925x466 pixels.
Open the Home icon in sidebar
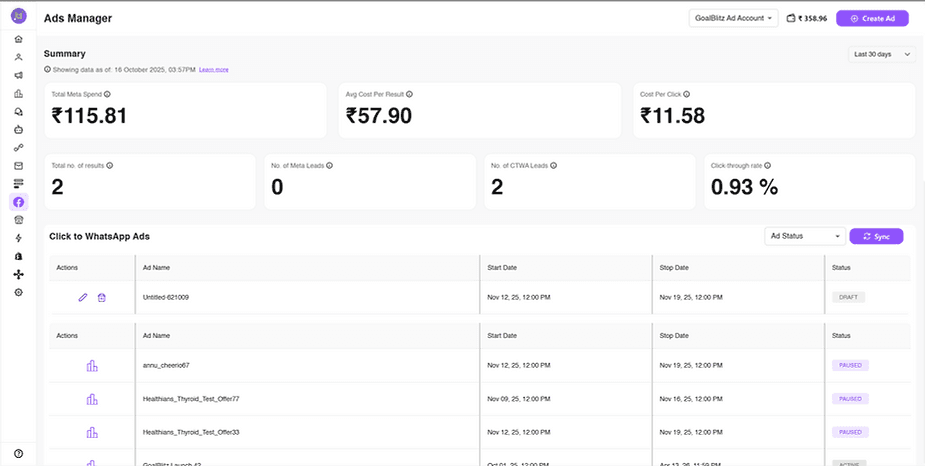[x=18, y=39]
